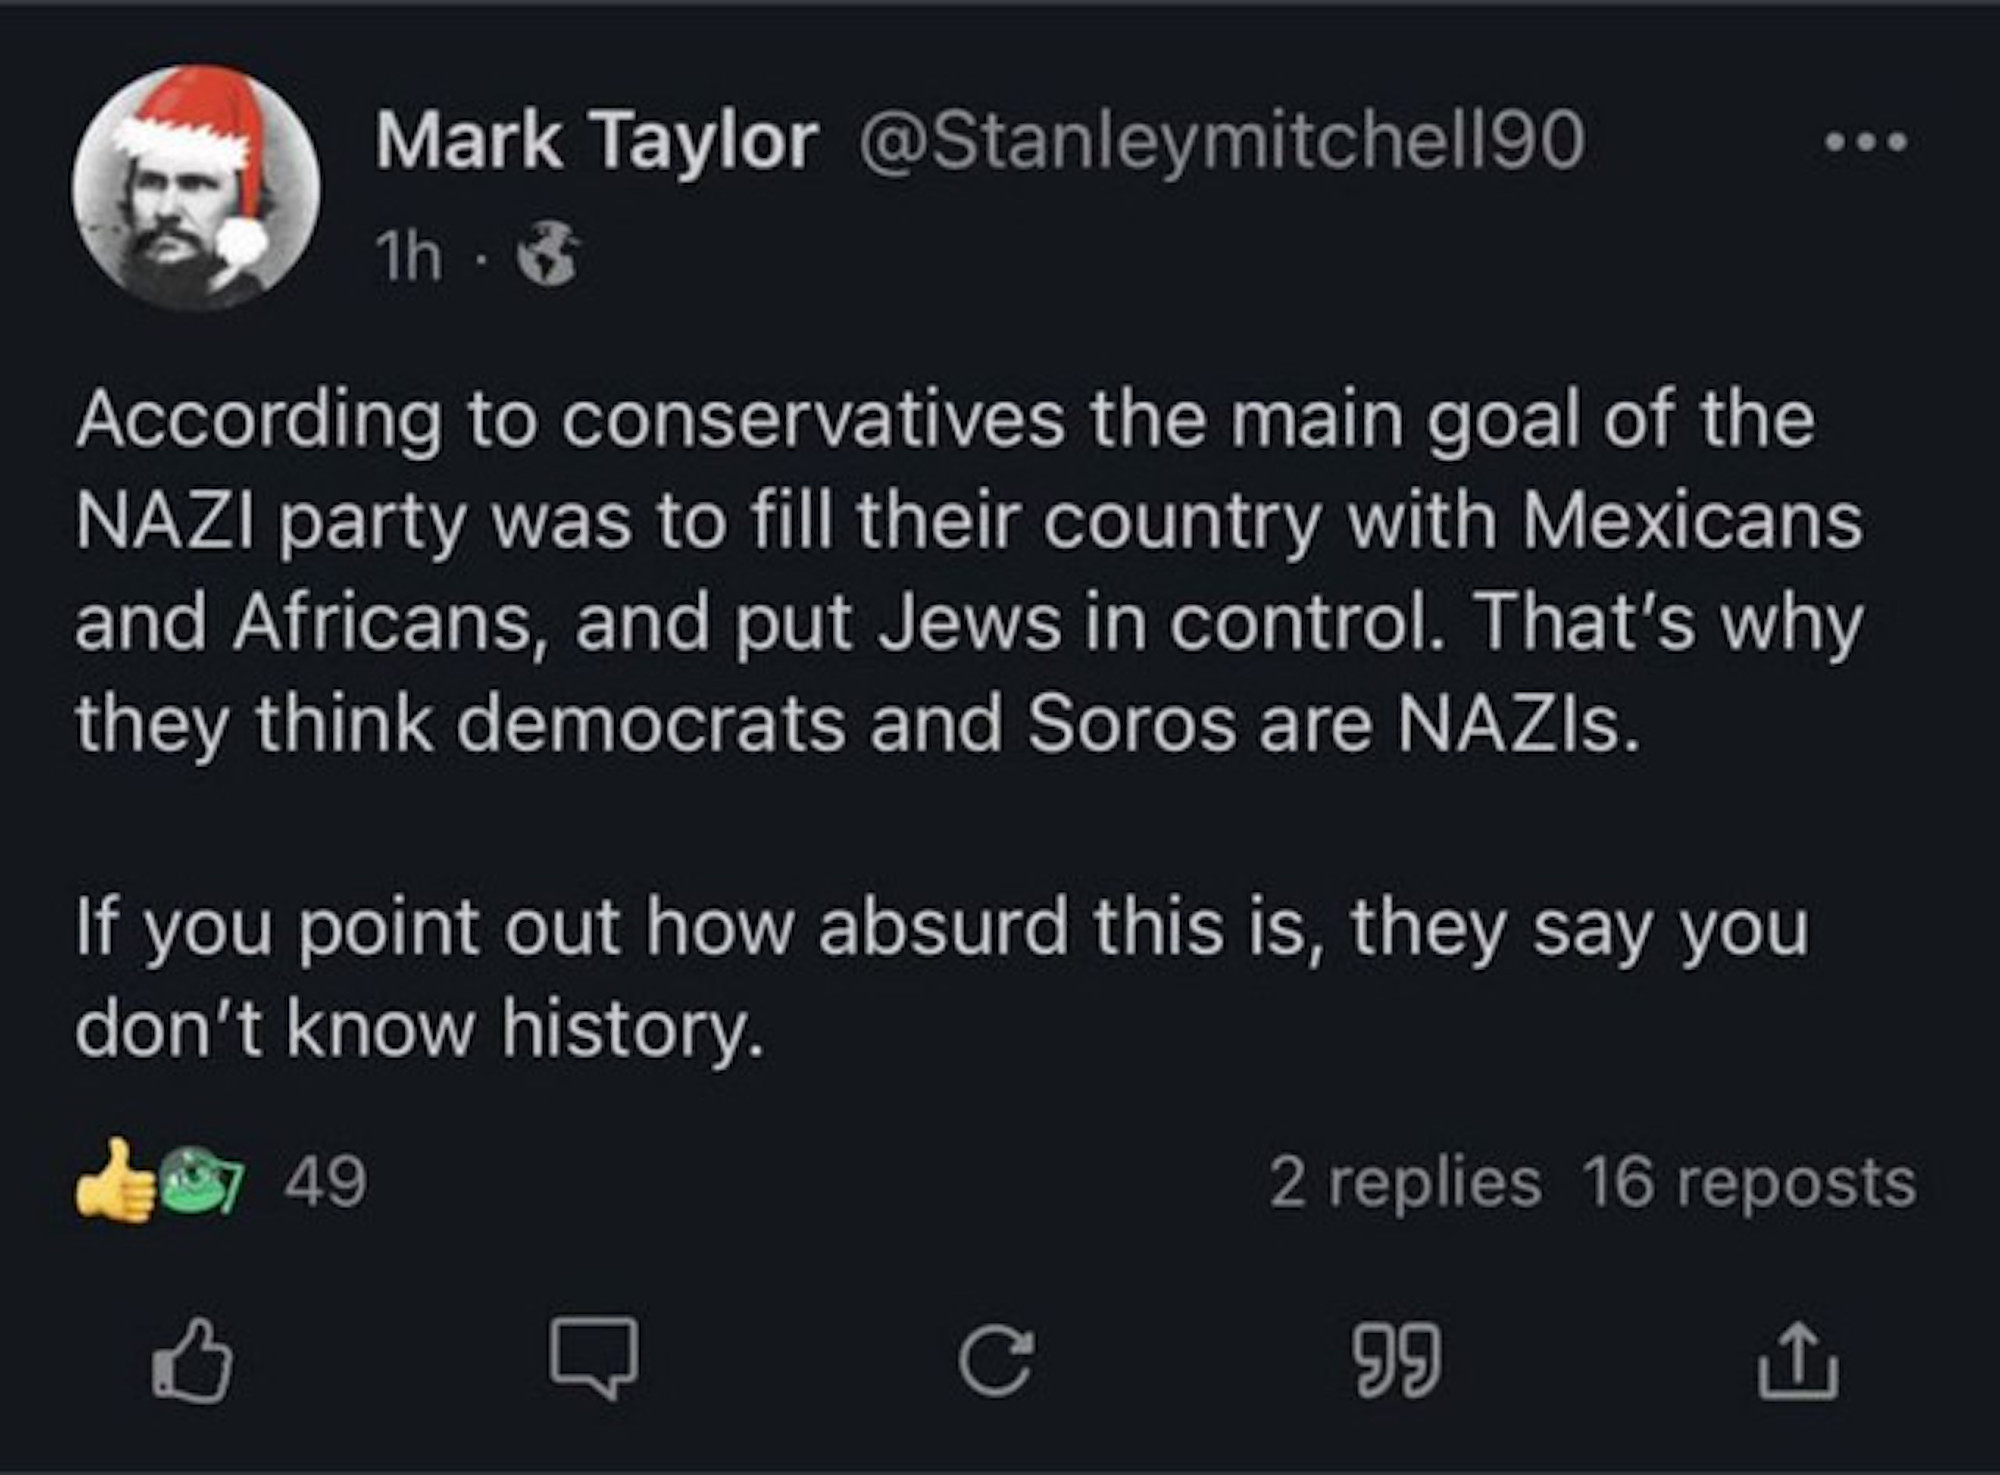Screen dimensions: 2000x1475
Task: Show the 16 reposts list
Action: 1749,1182
